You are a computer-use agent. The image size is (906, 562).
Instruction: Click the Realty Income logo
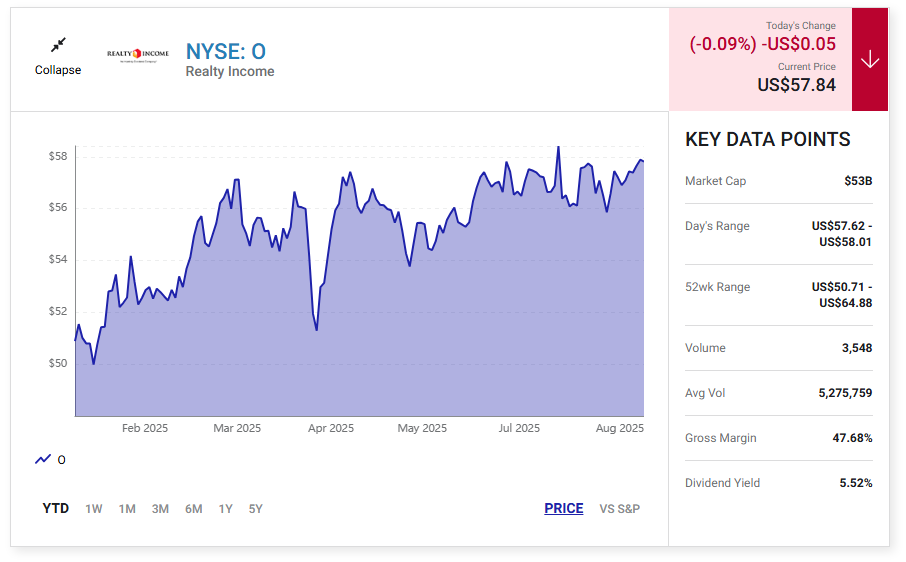[138, 55]
